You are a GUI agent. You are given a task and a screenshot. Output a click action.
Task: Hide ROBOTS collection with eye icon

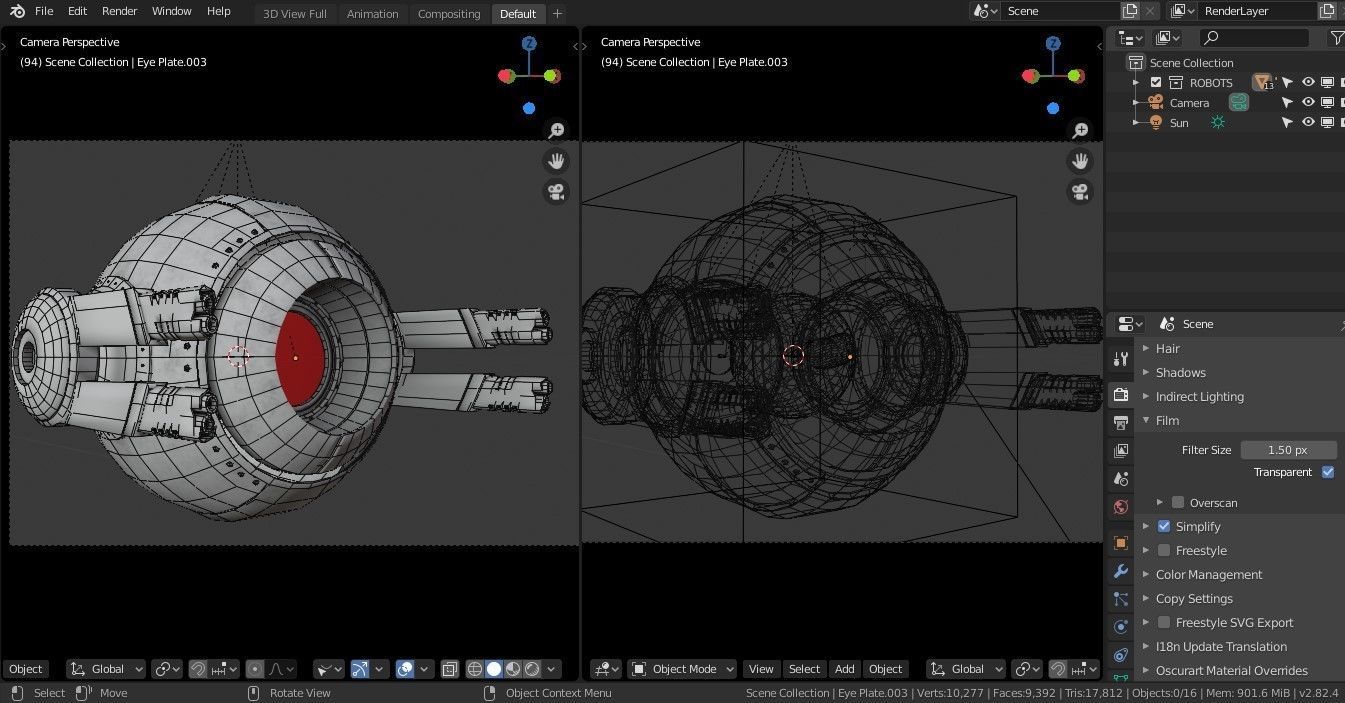[x=1308, y=83]
